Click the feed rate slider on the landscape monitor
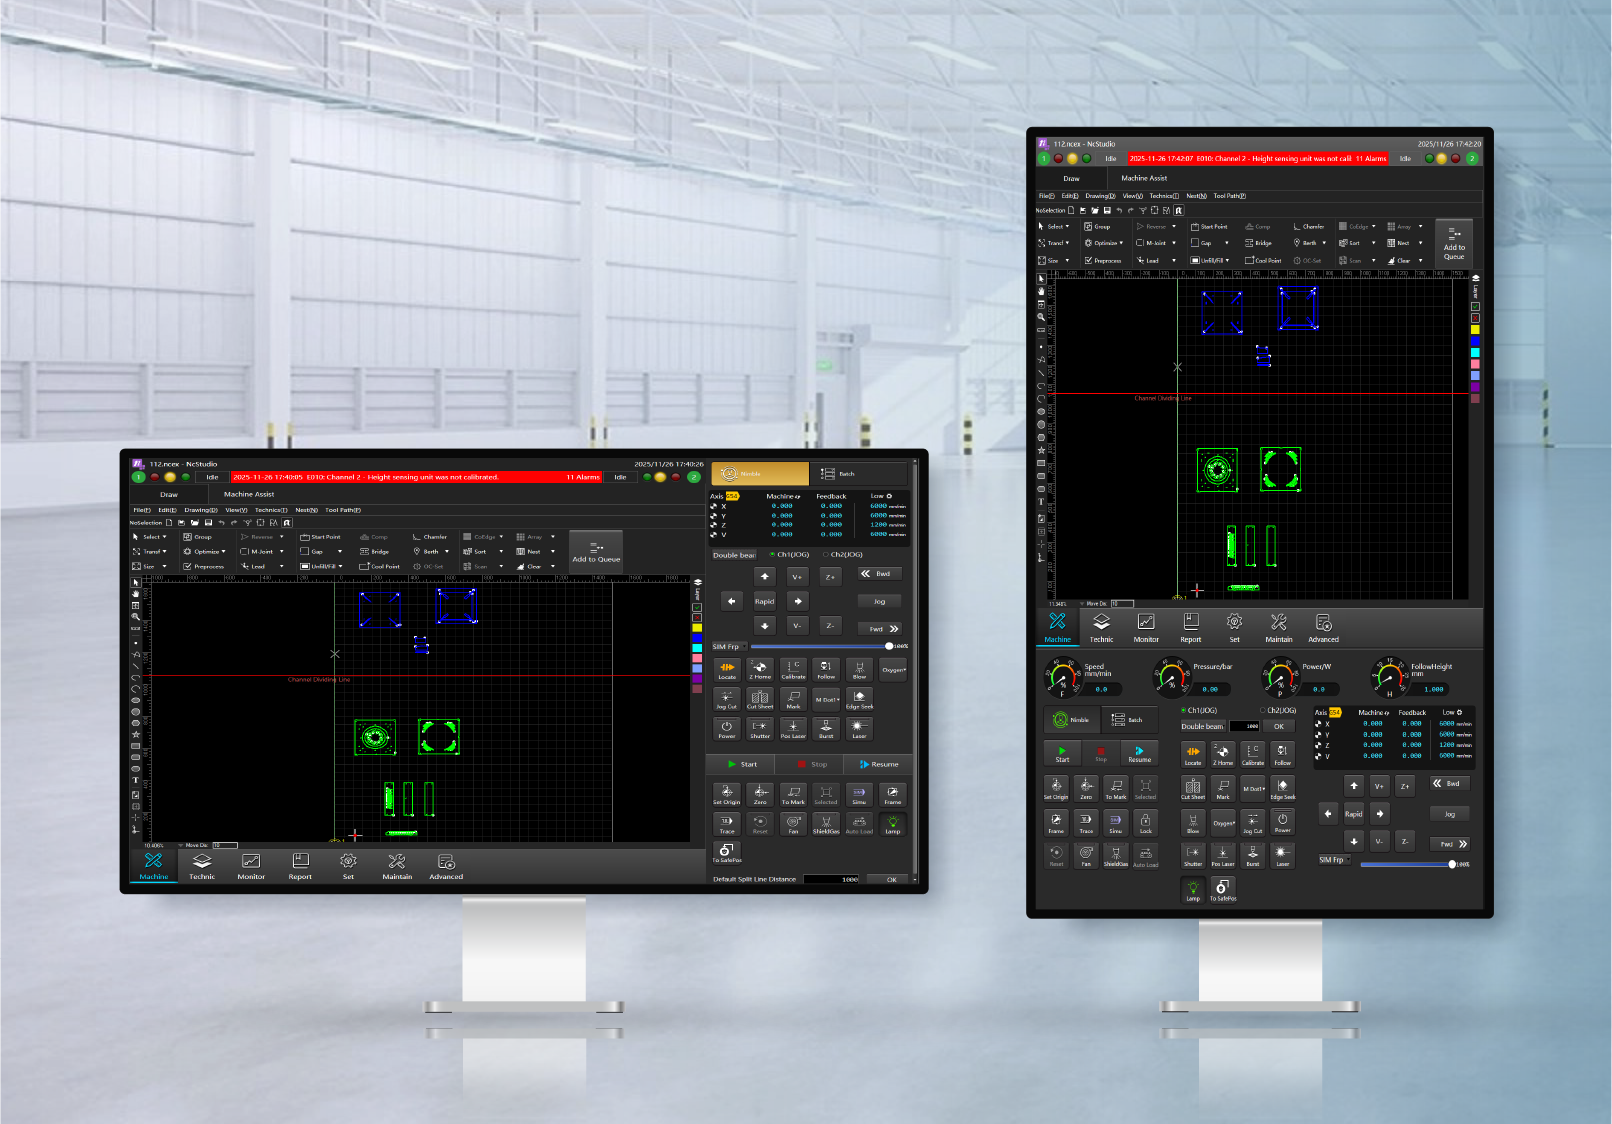Viewport: 1612px width, 1124px height. click(x=820, y=646)
